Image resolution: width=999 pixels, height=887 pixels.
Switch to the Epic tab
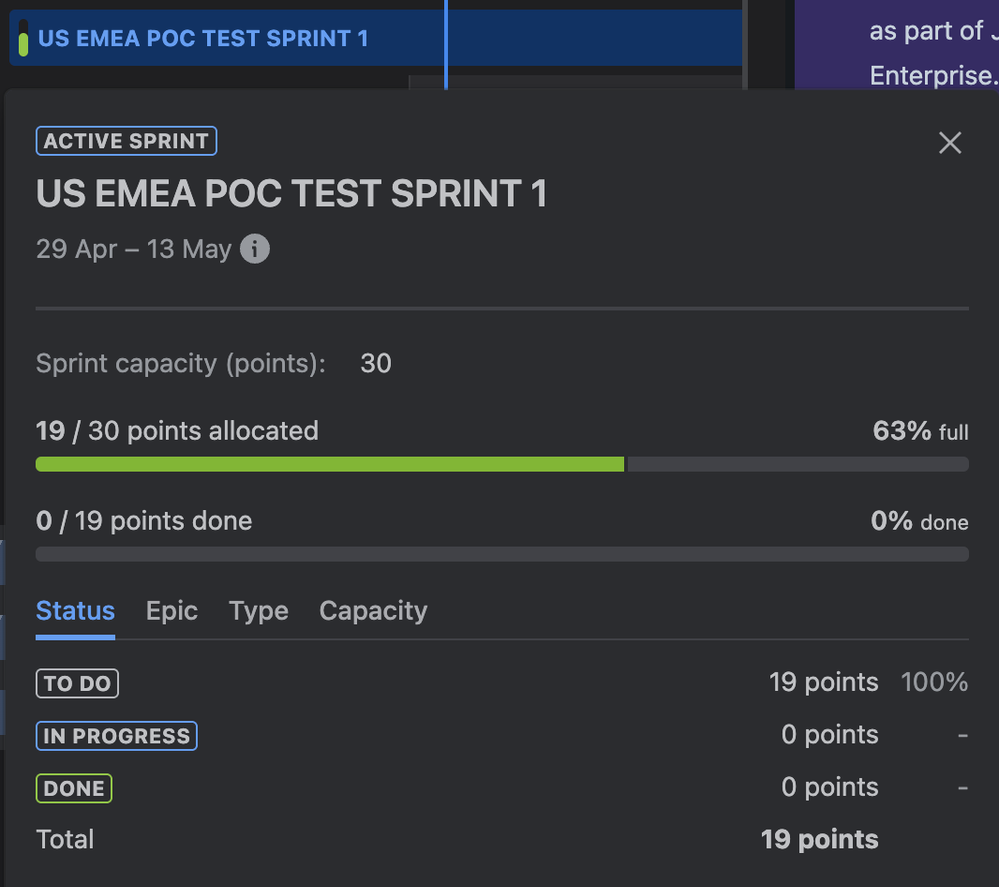coord(172,611)
